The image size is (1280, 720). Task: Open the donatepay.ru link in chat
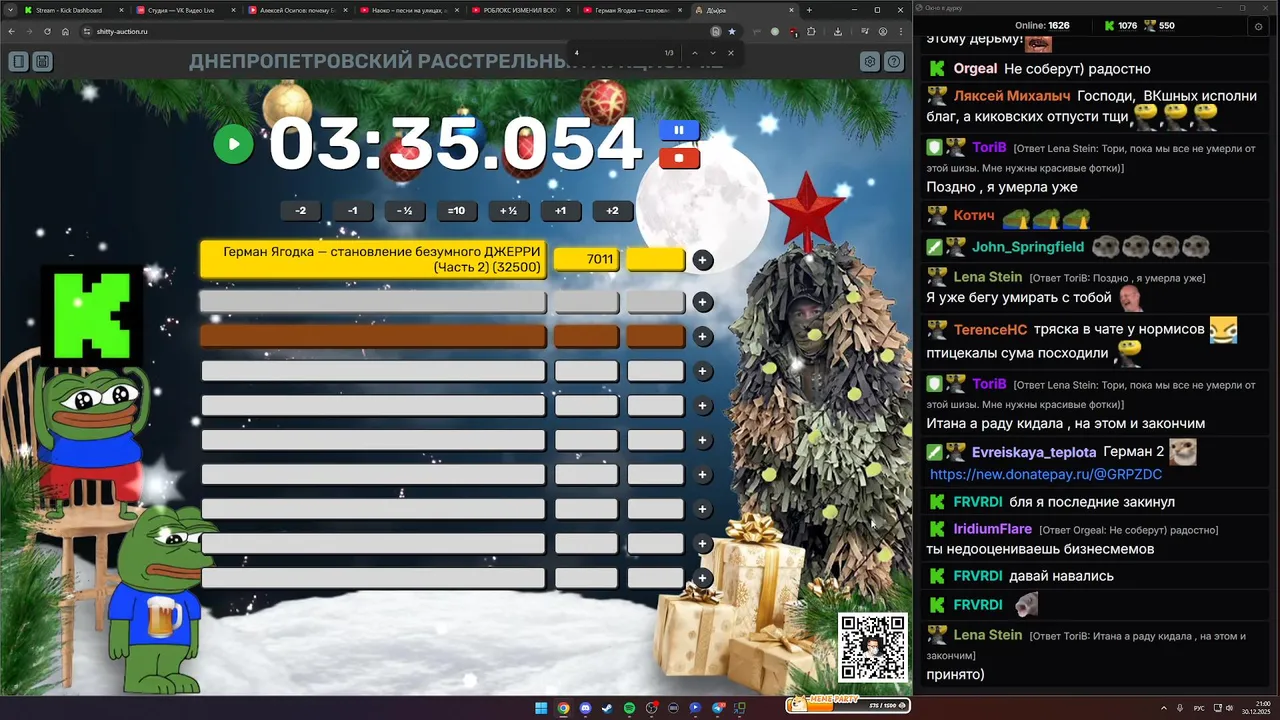point(1046,475)
